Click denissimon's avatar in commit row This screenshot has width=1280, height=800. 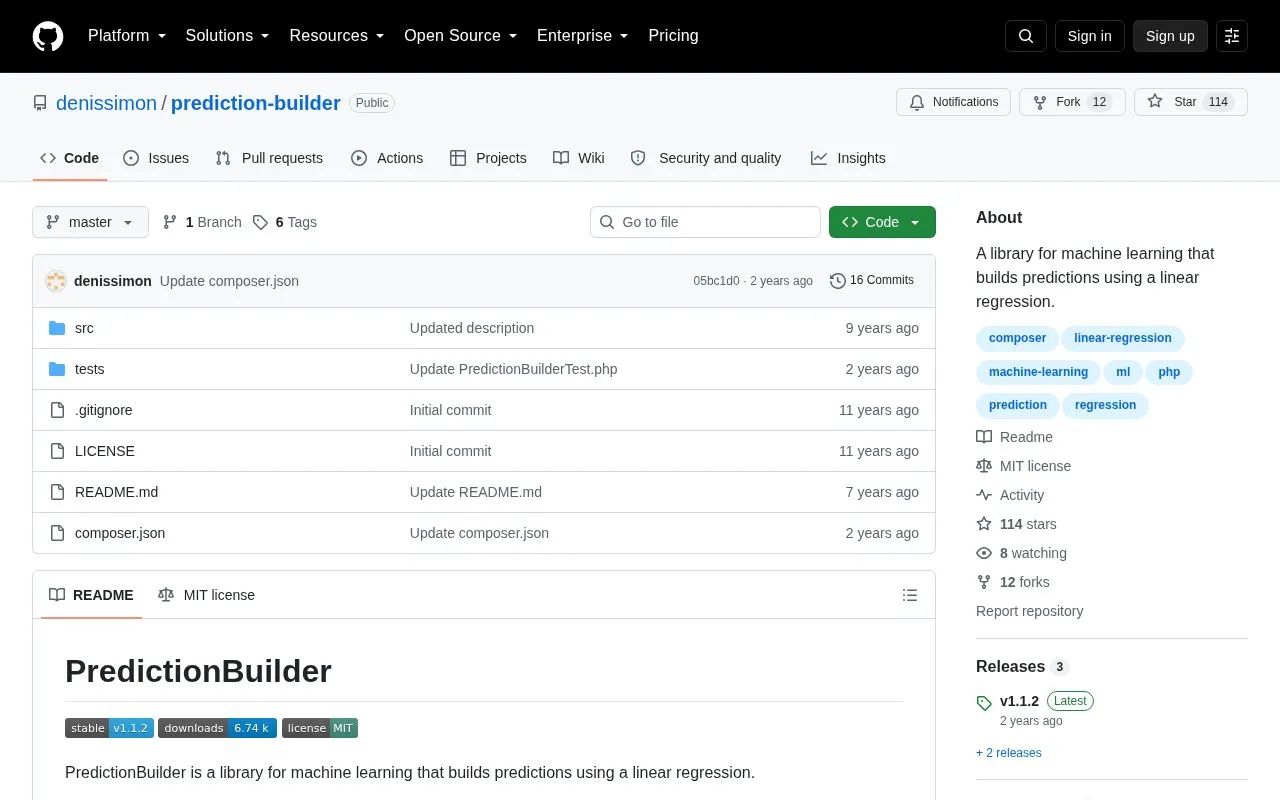56,281
